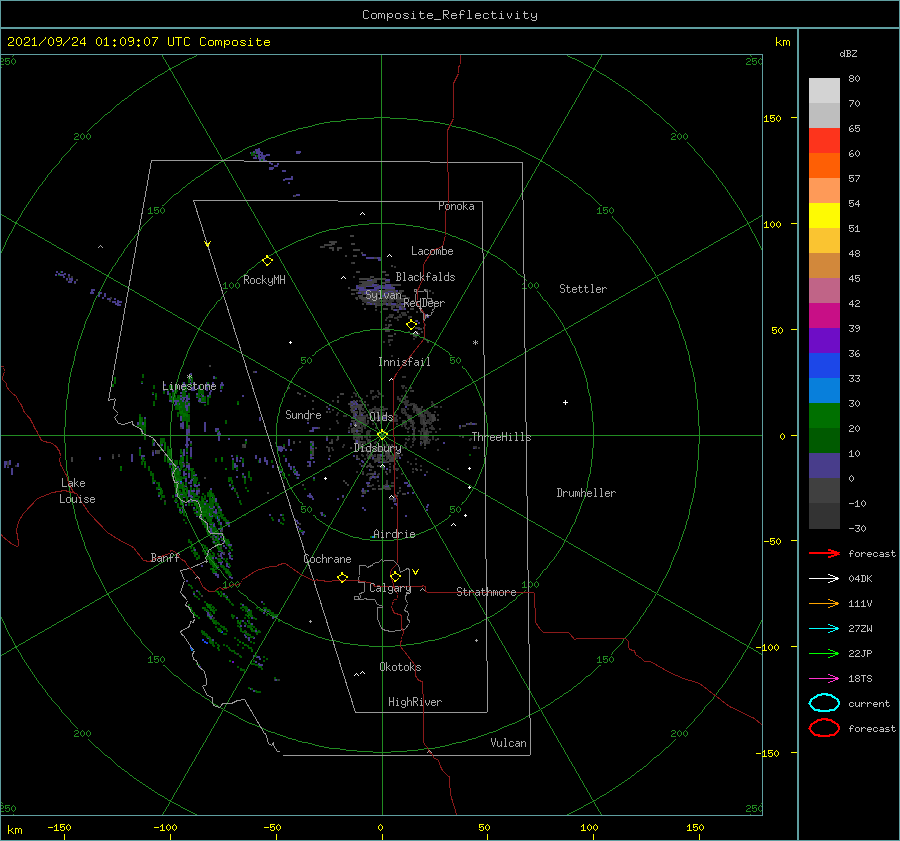900x841 pixels.
Task: Click the yellow 54 dBZ color swatch
Action: point(824,216)
